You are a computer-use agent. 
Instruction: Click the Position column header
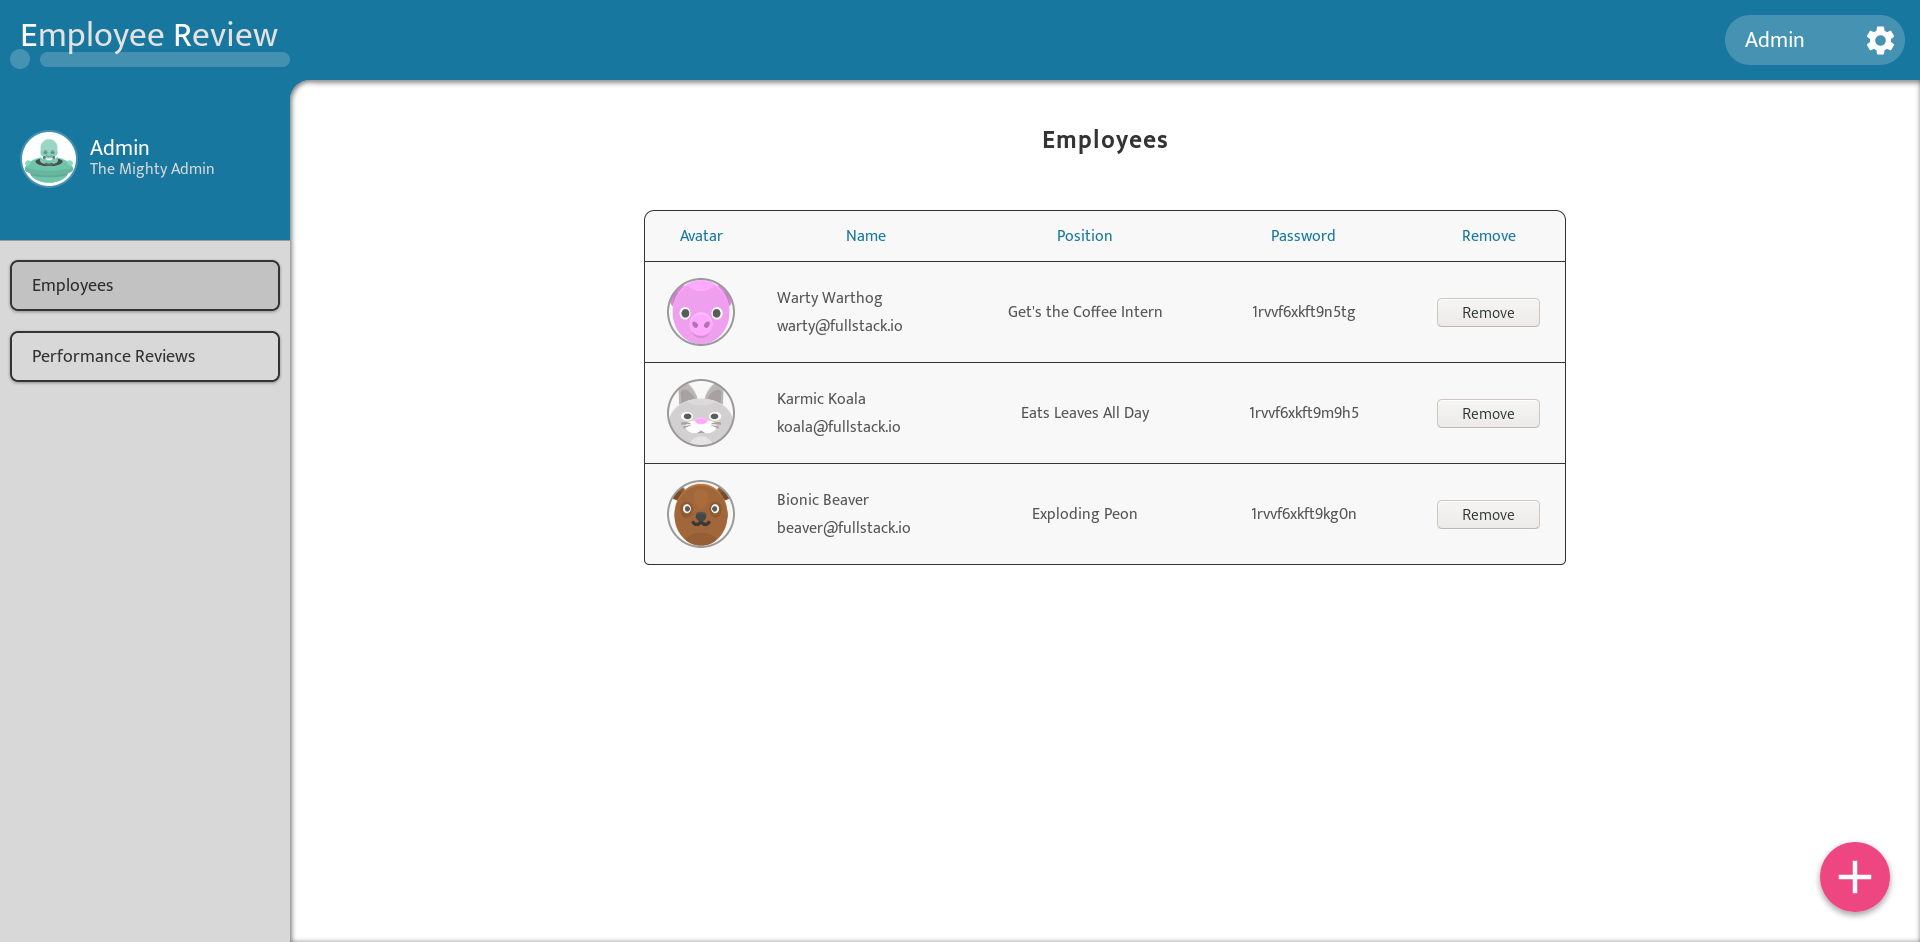(x=1084, y=236)
